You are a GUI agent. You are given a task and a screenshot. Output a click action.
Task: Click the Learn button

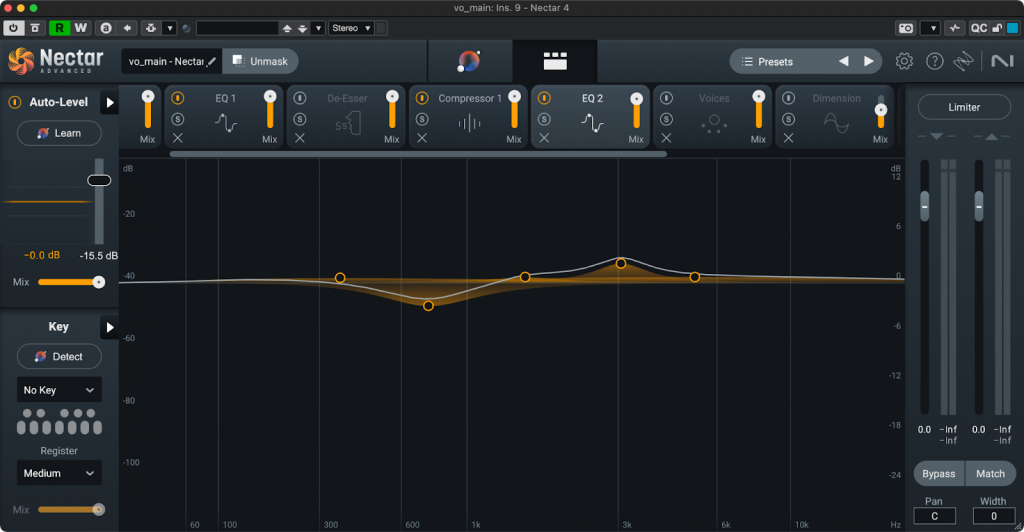pyautogui.click(x=59, y=133)
